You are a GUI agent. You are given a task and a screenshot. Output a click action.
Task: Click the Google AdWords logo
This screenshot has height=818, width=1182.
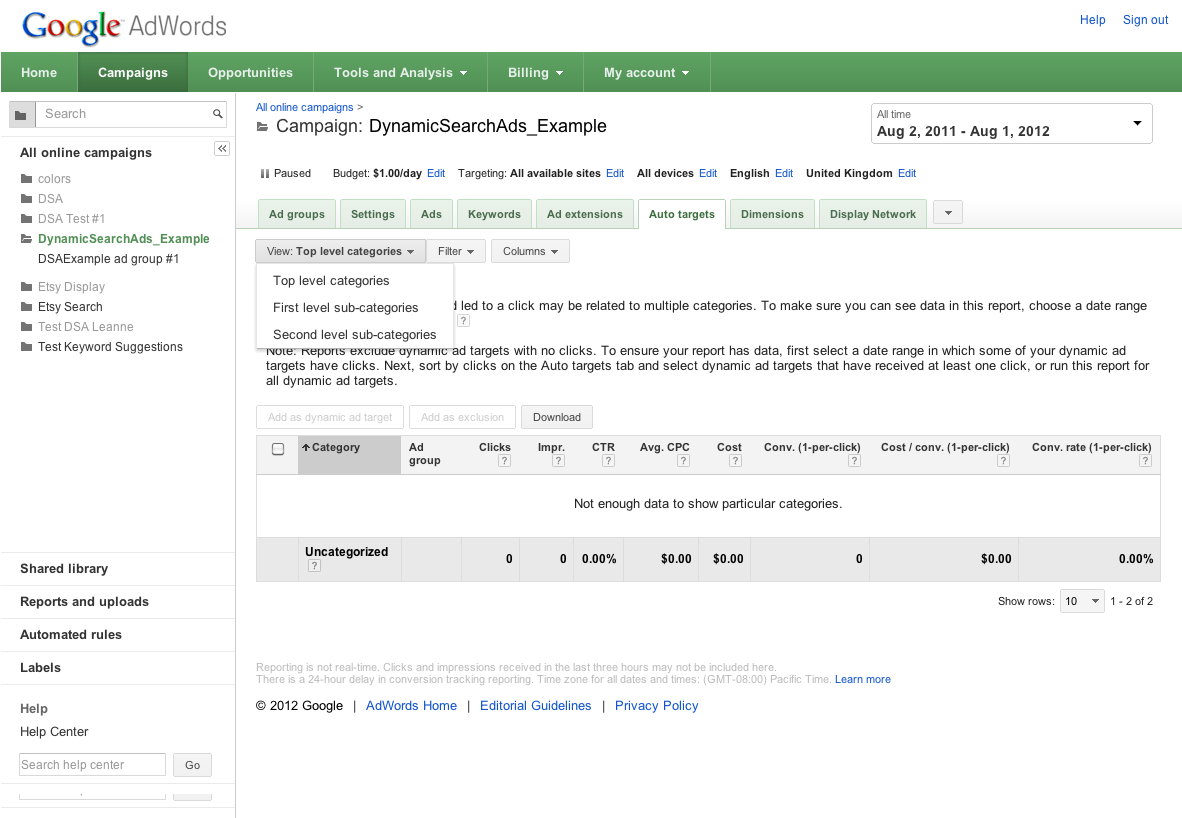(x=124, y=27)
